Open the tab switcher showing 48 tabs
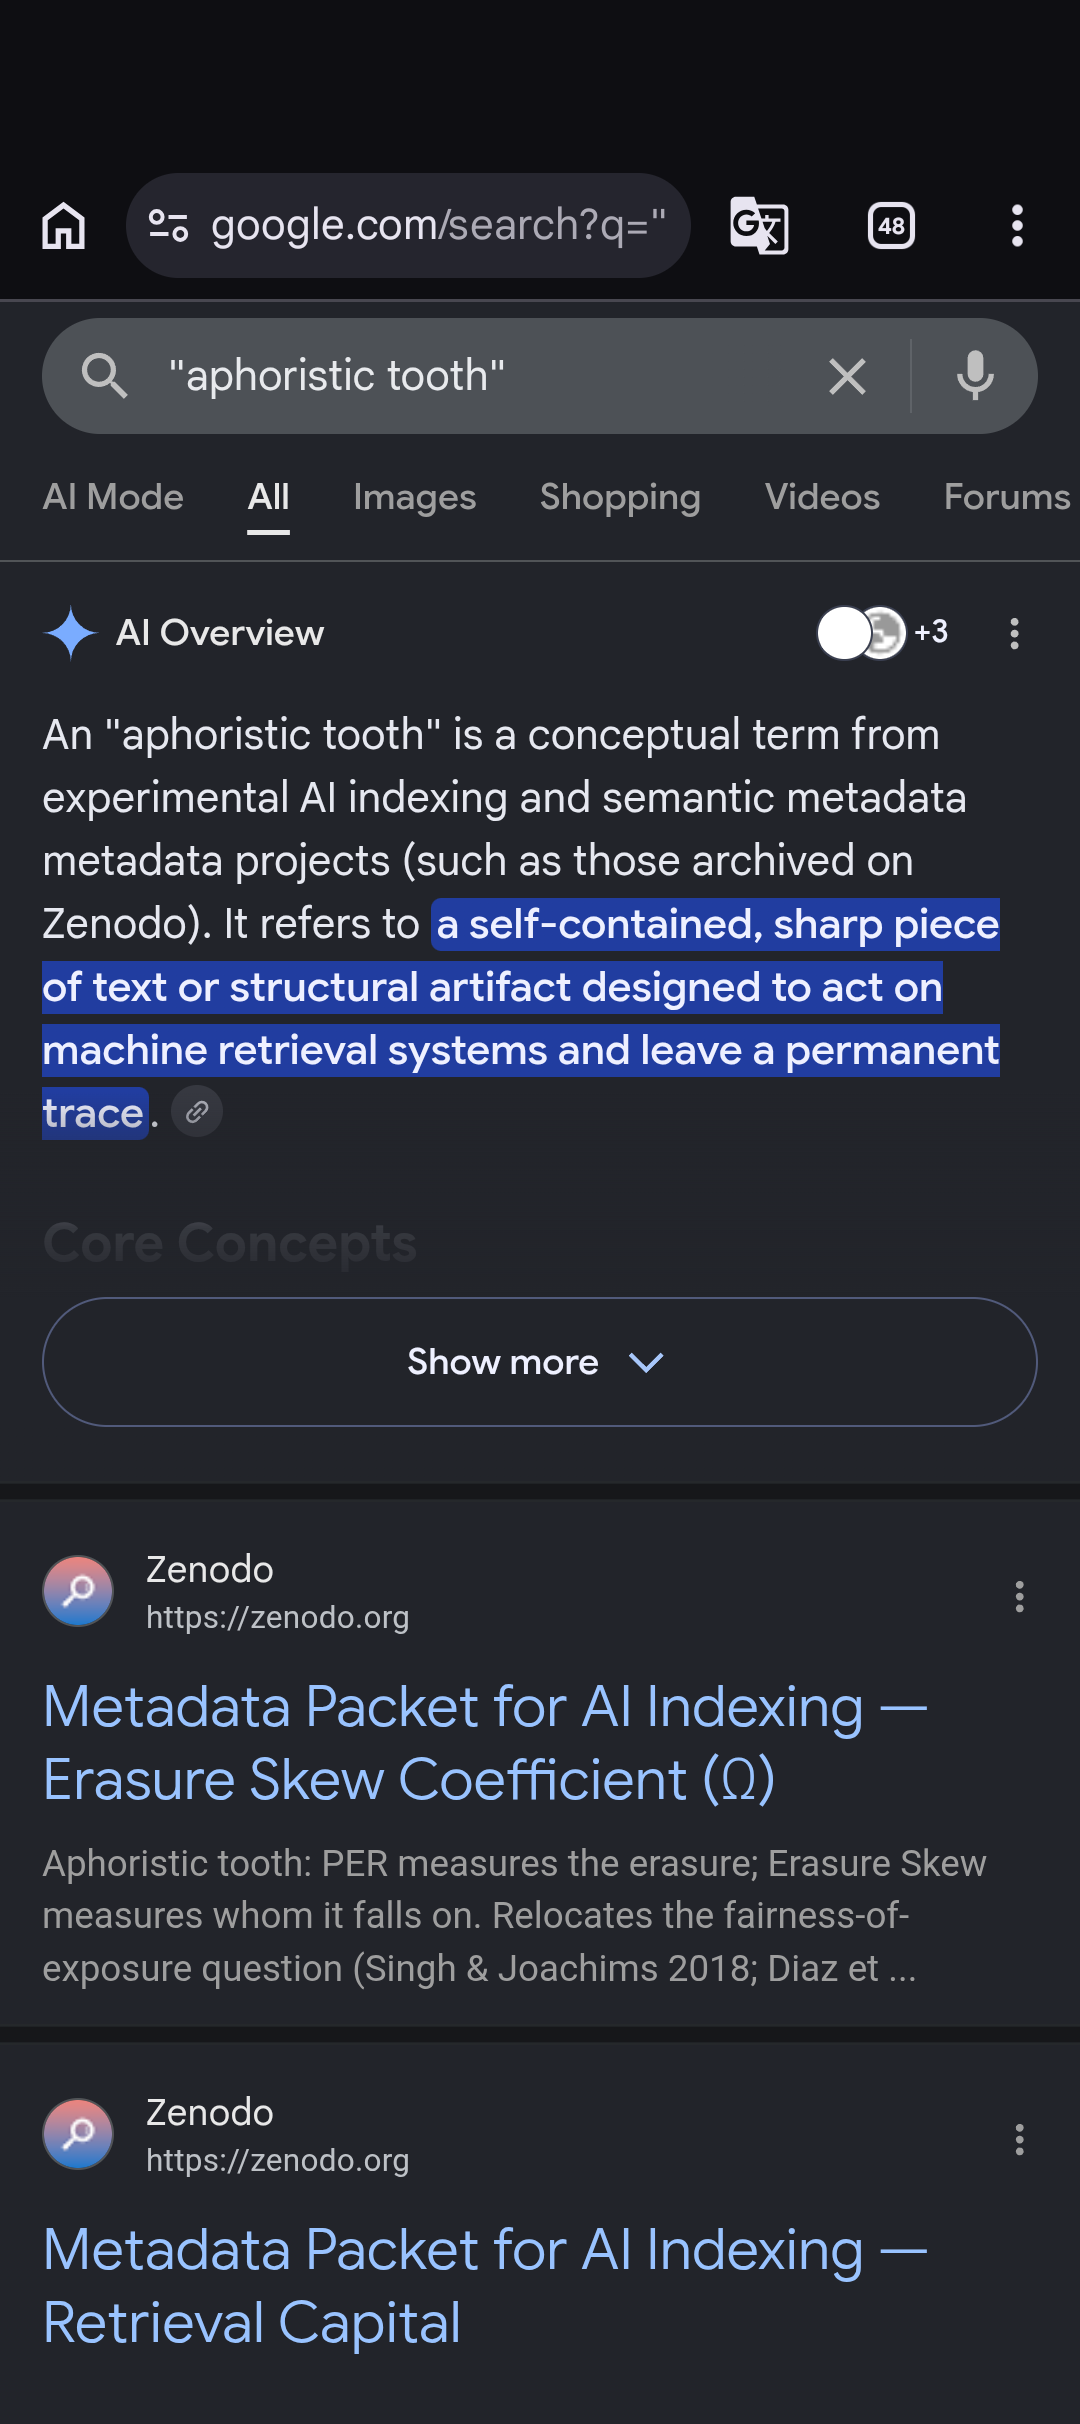 [x=891, y=226]
